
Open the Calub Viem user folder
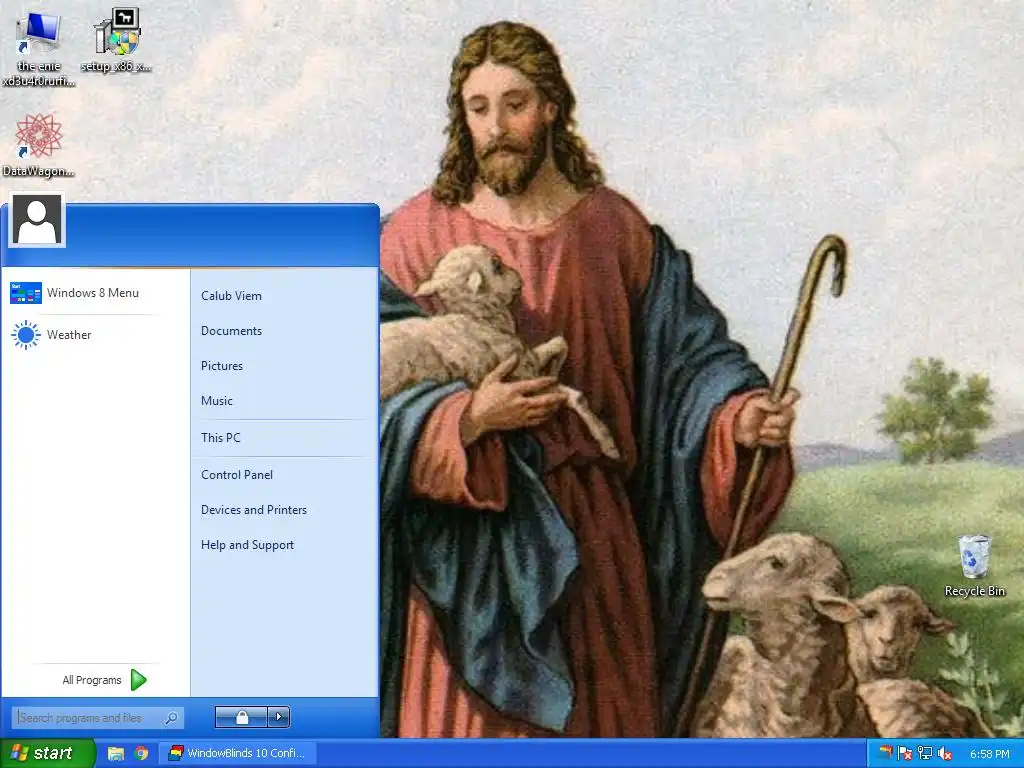(x=231, y=296)
